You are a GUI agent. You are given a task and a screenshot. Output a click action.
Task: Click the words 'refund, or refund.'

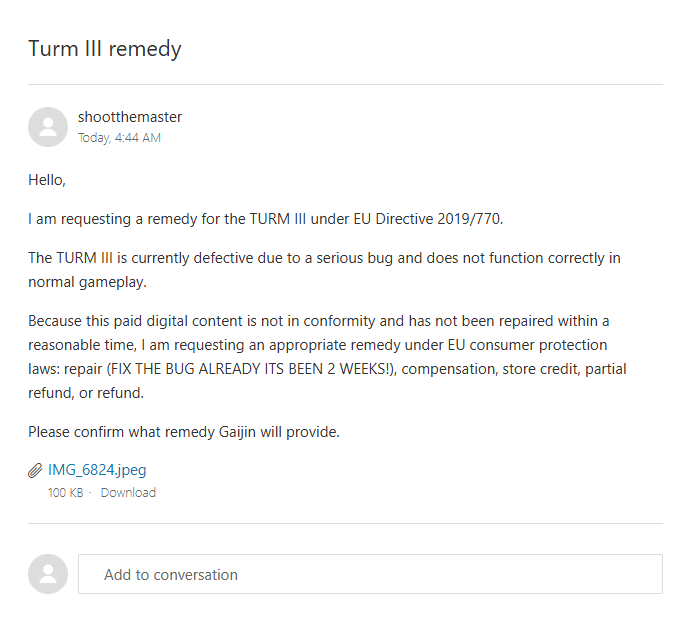(86, 393)
